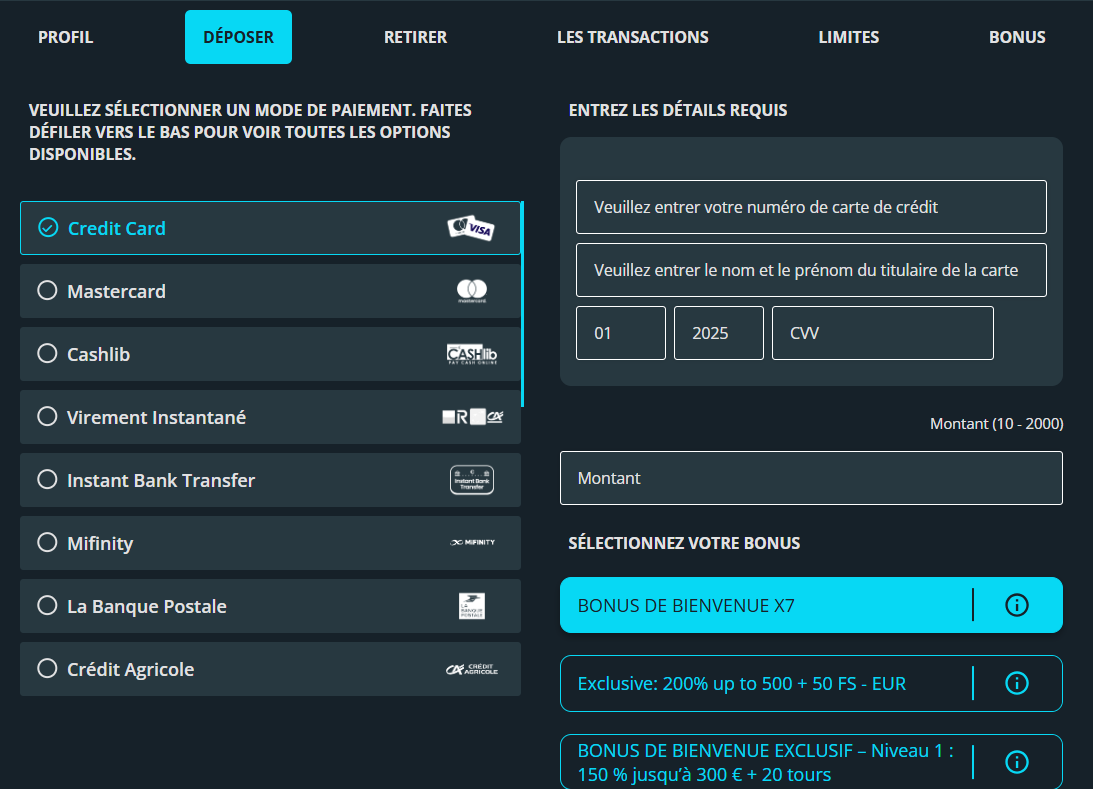Focus the Montant amount input field
The width and height of the screenshot is (1093, 789).
point(810,478)
